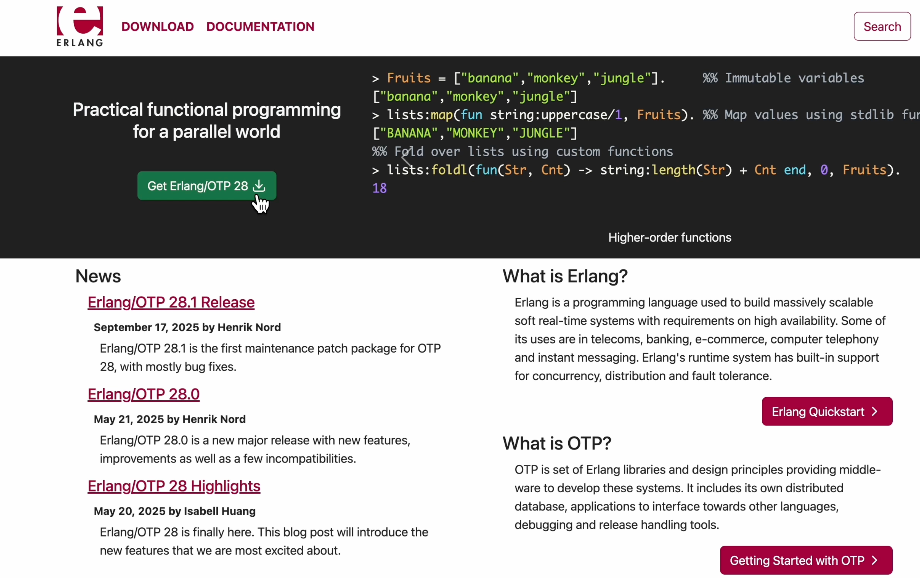The image size is (920, 578).
Task: Open the DOWNLOAD menu item
Action: click(157, 27)
